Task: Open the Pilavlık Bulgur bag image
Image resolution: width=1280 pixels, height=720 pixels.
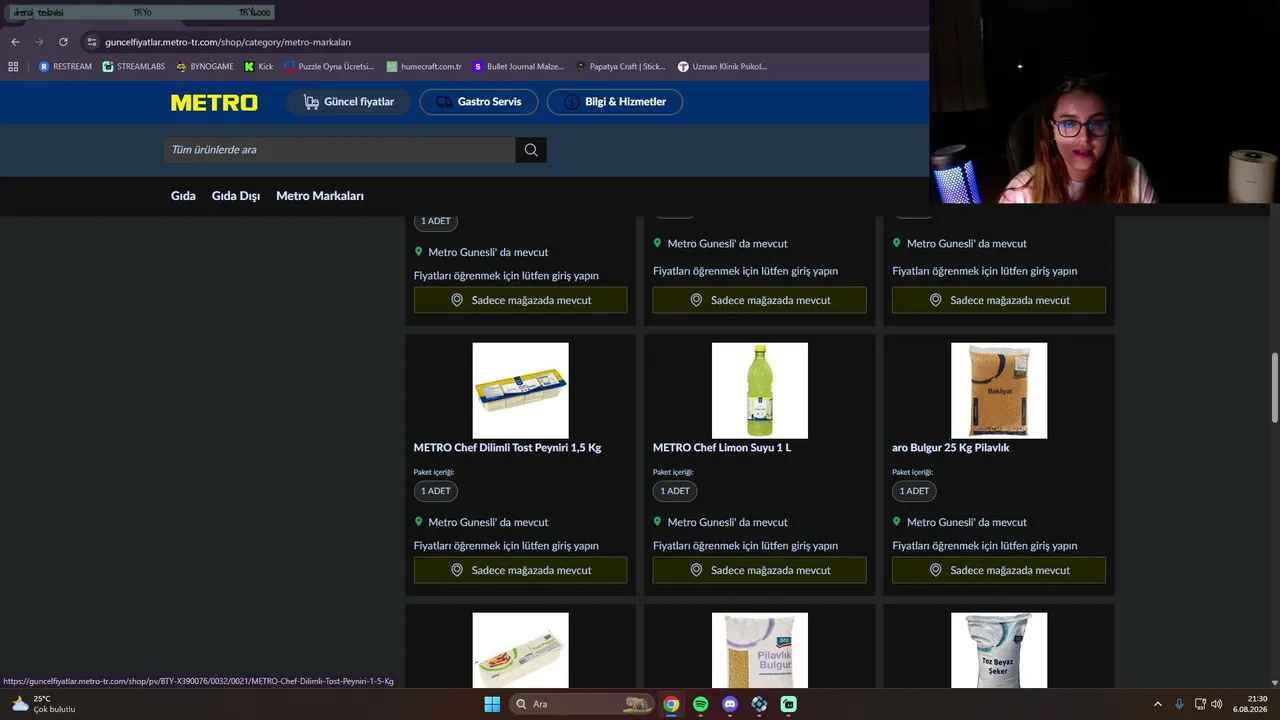Action: tap(760, 650)
